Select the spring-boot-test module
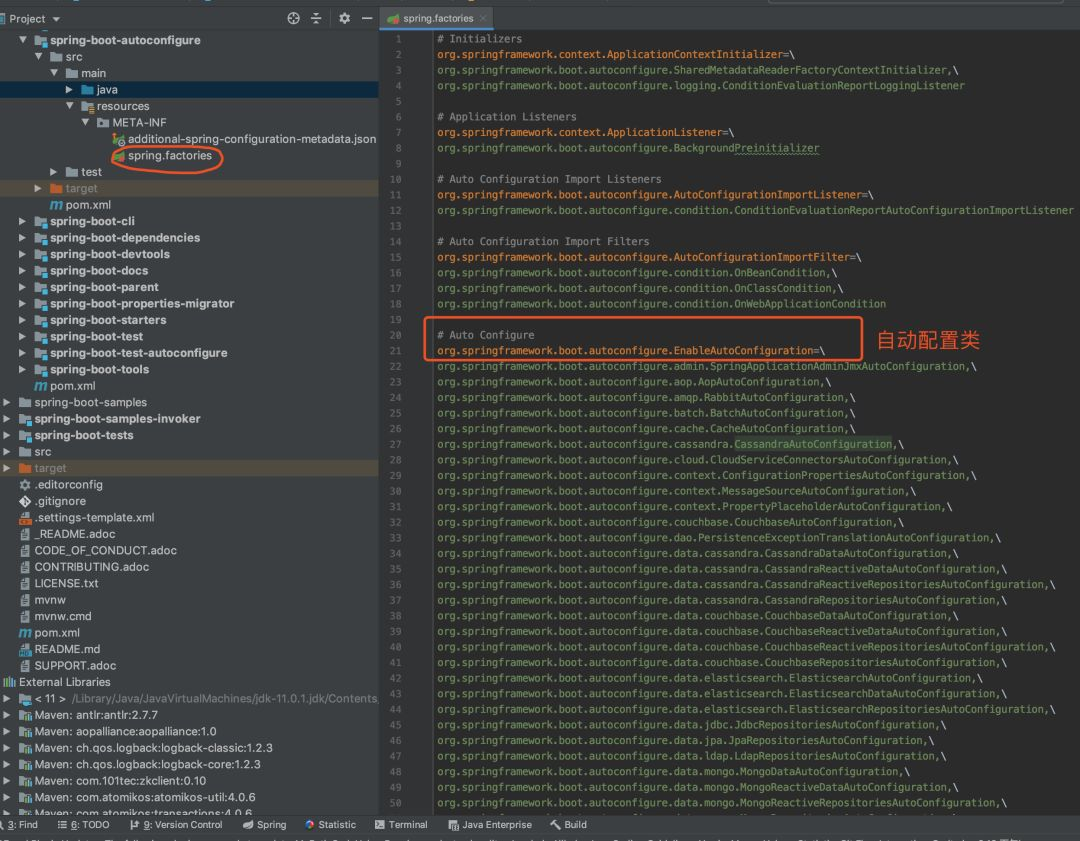The width and height of the screenshot is (1080, 841). pos(96,337)
